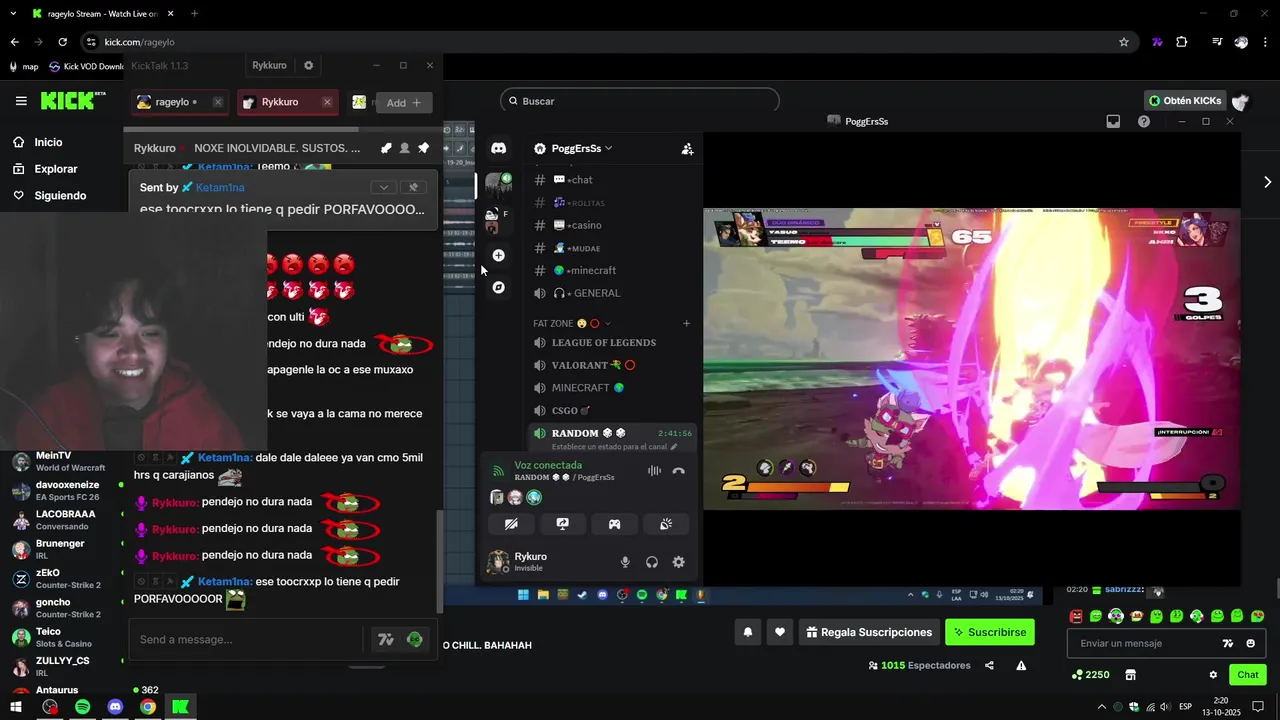Click Add channel button in KickTalk

click(404, 102)
